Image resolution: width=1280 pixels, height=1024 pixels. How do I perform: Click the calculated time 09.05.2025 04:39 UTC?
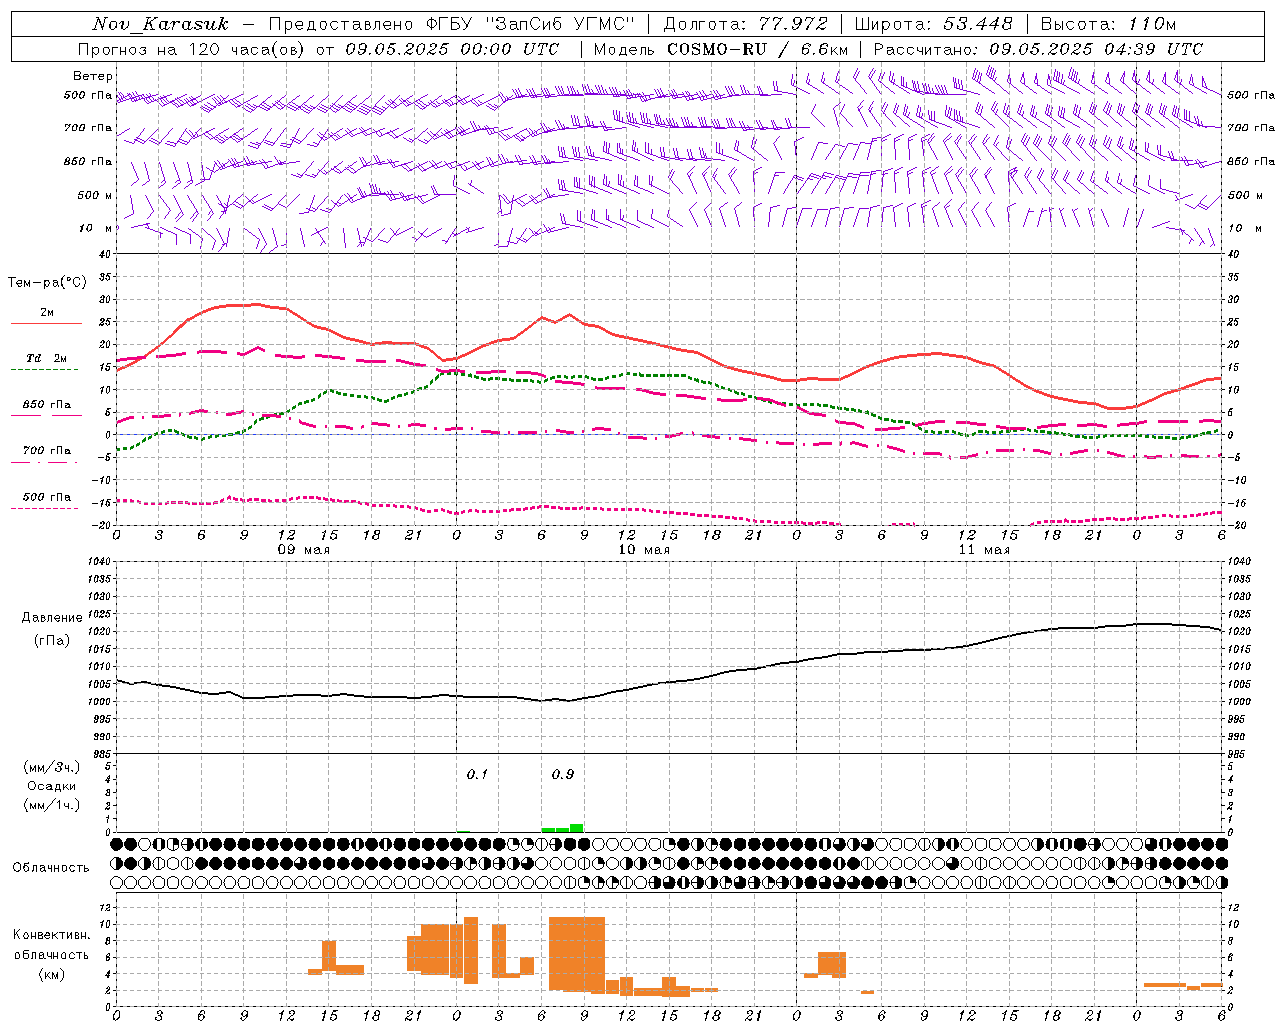[x=1096, y=49]
